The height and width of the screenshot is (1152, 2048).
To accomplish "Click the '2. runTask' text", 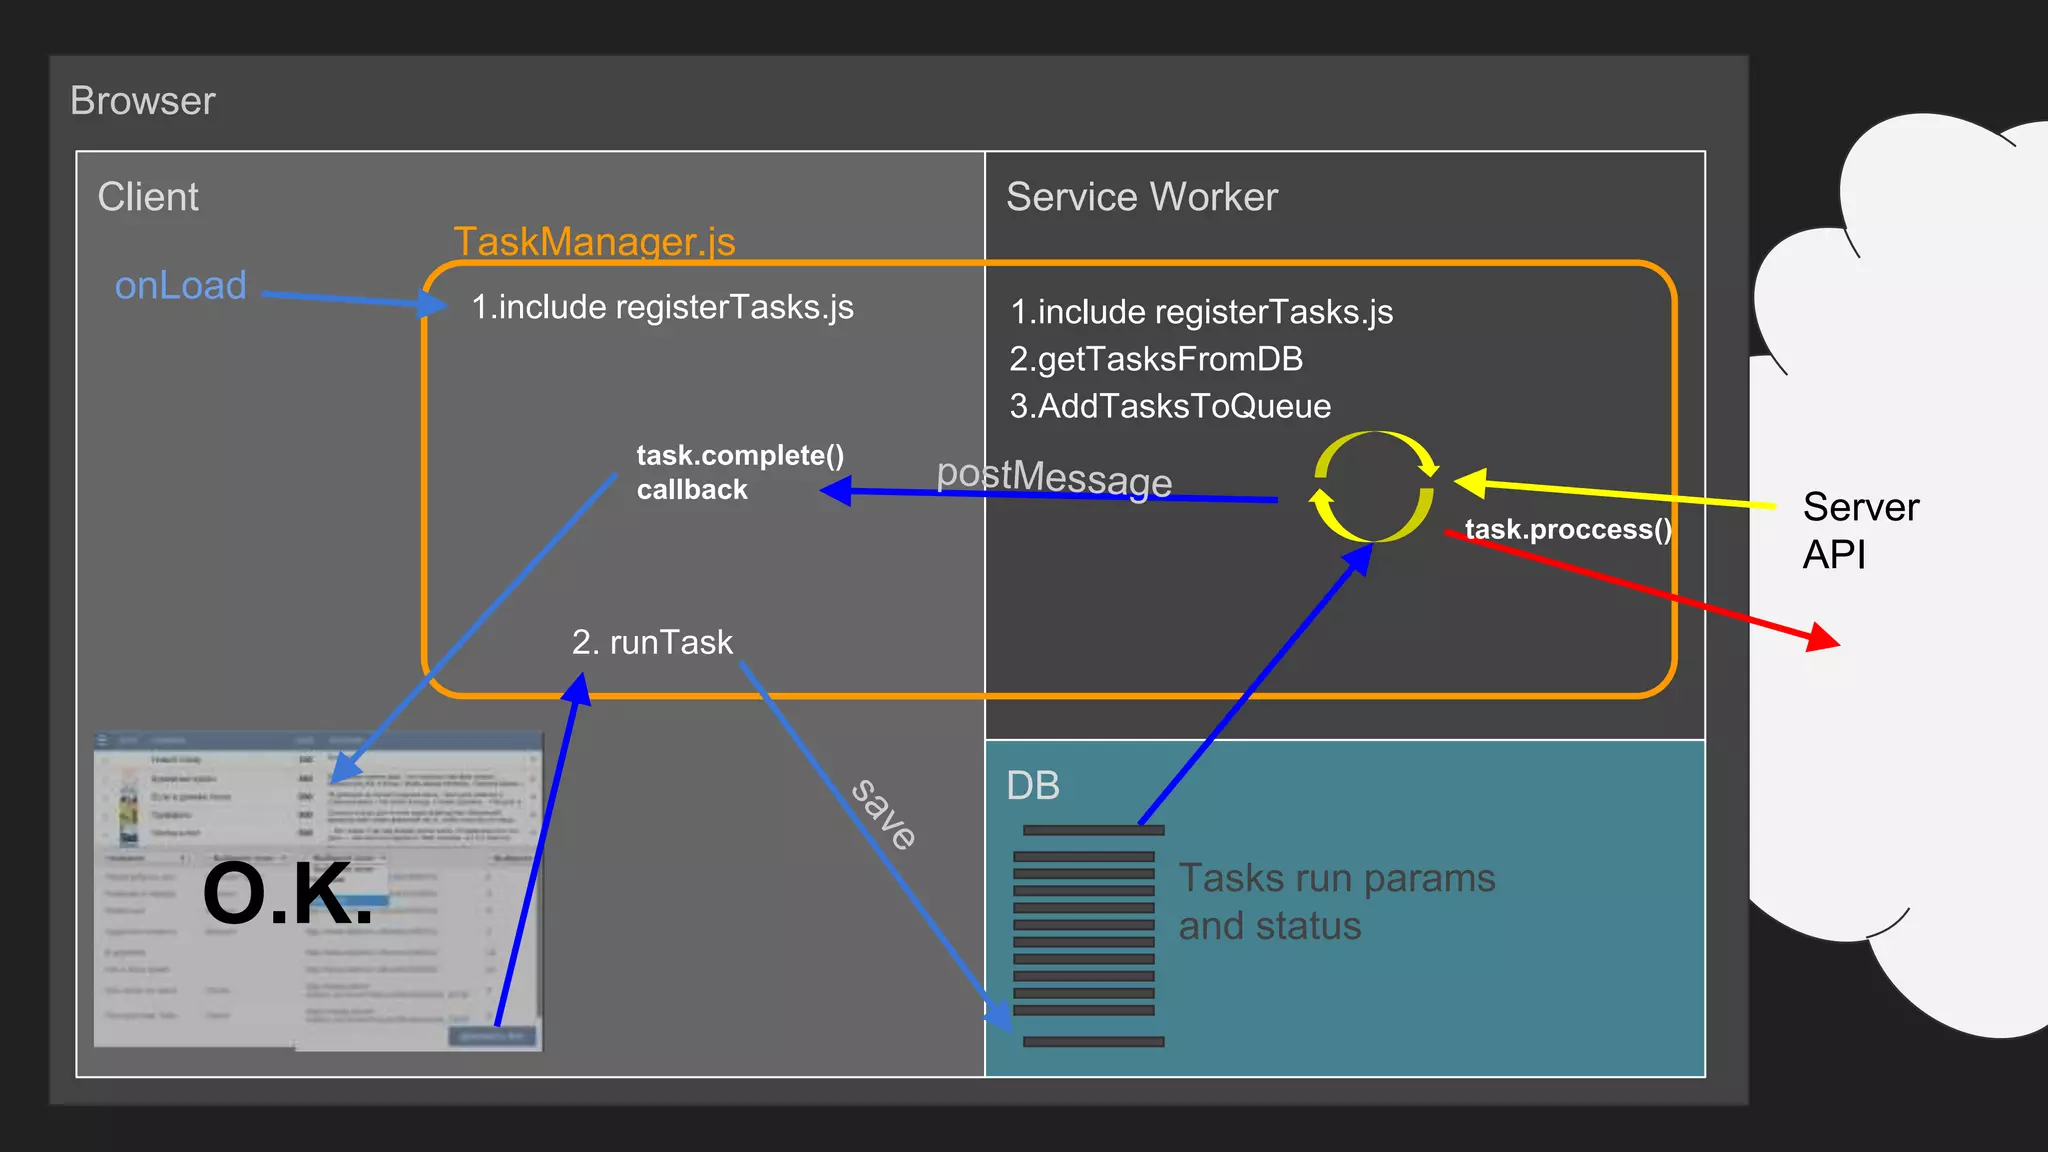I will [x=652, y=642].
